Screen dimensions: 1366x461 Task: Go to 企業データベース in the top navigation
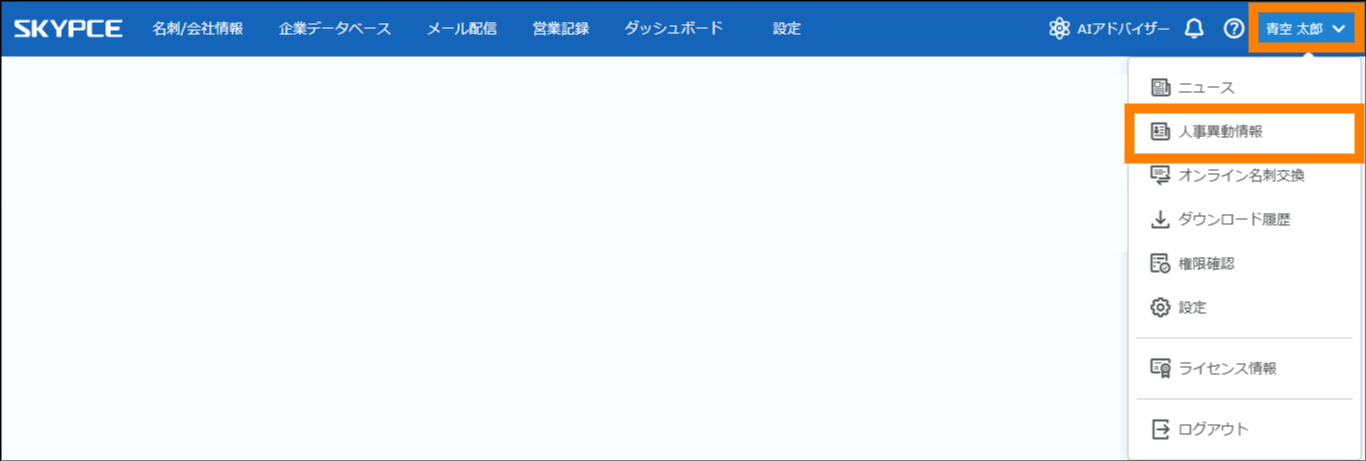coord(335,29)
